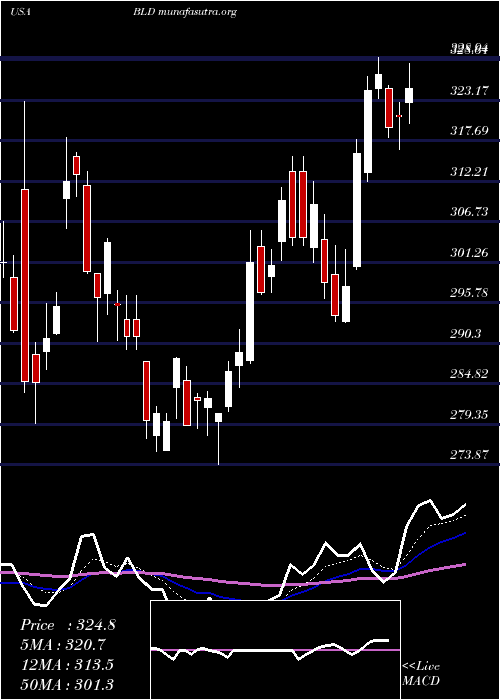Click the USA label at top left
The image size is (500, 700).
pyautogui.click(x=20, y=12)
